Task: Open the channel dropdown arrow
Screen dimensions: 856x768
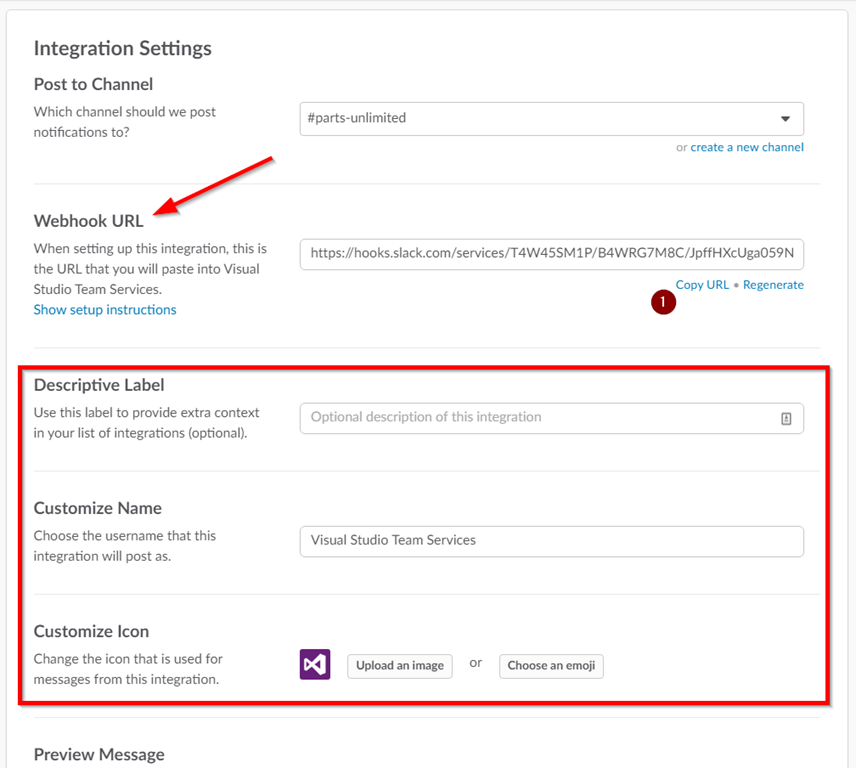Action: coord(785,118)
